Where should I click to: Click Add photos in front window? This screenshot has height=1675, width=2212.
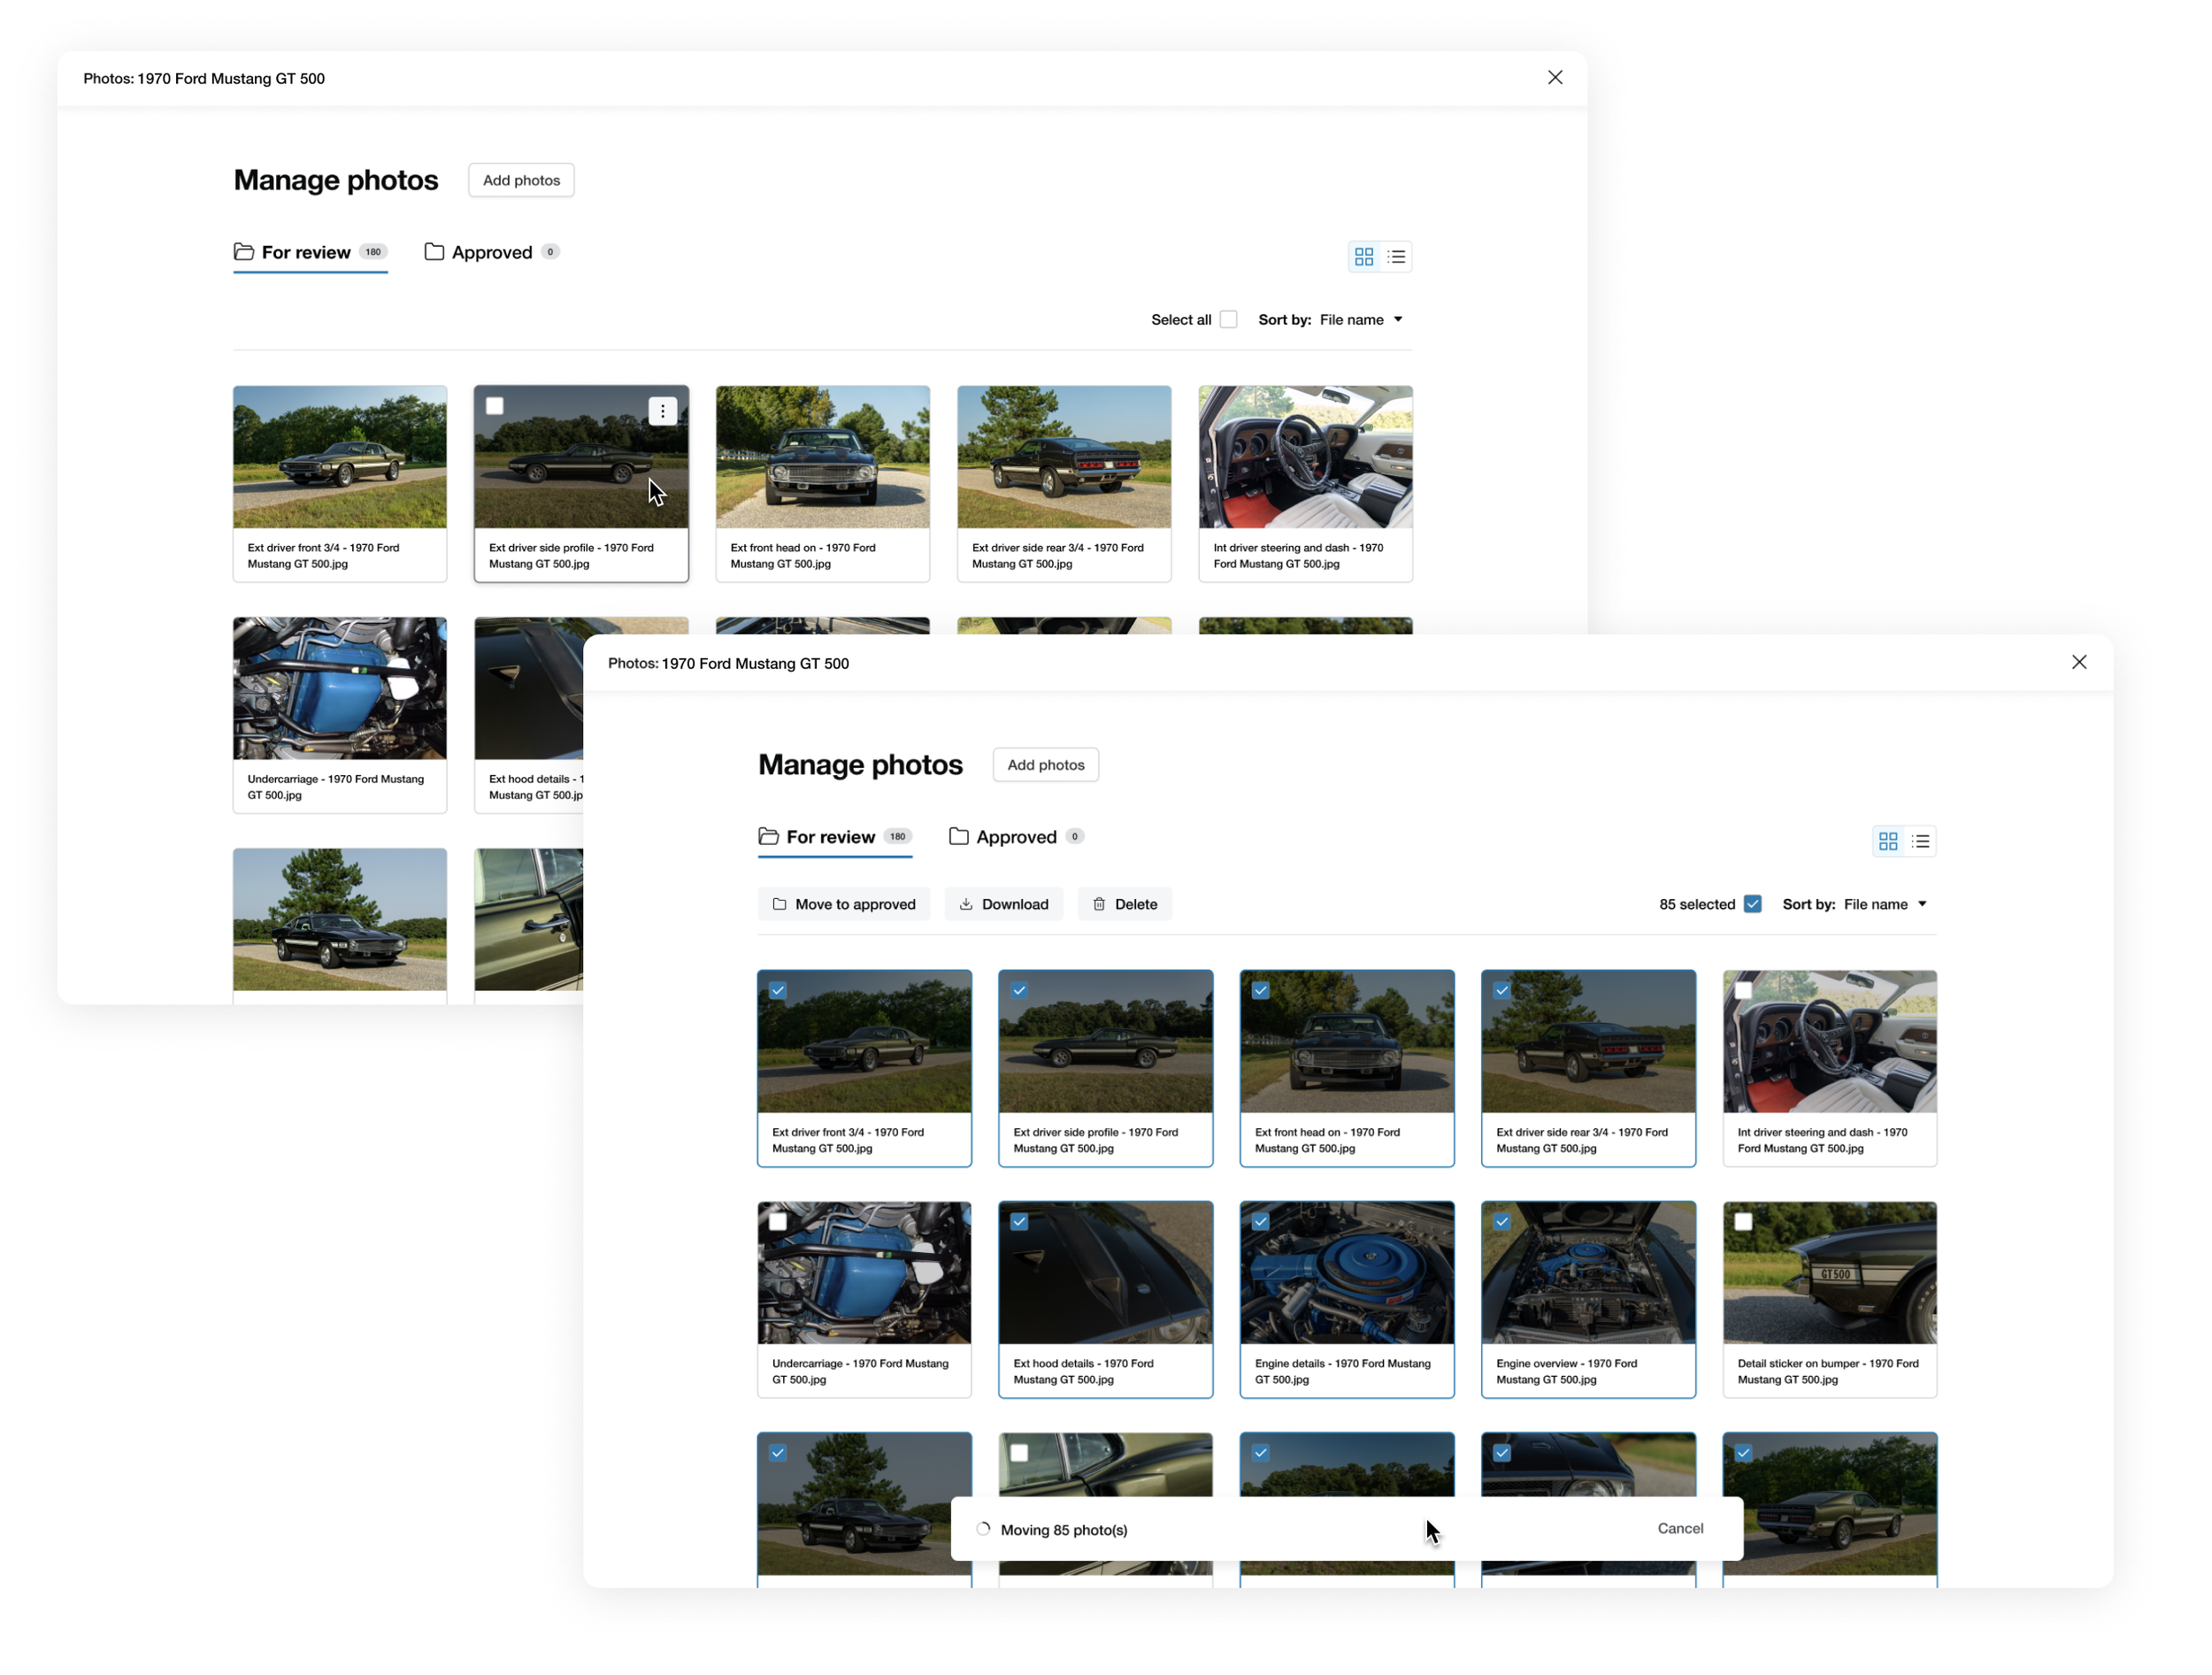1045,765
